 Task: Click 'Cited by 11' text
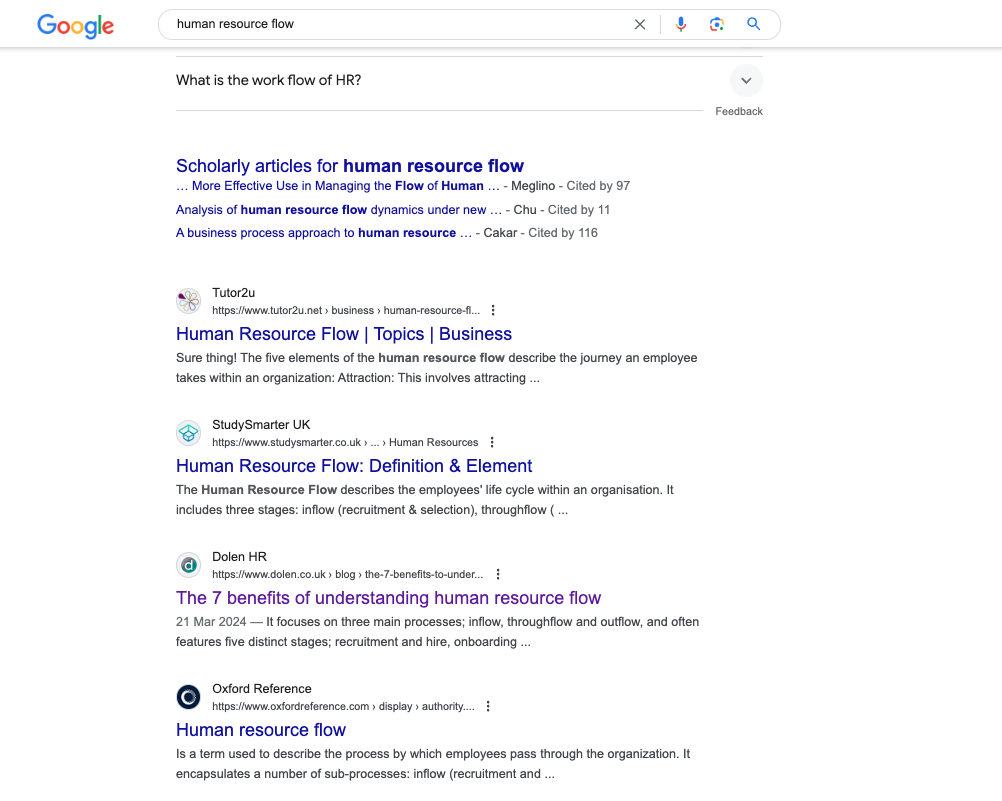tap(579, 210)
